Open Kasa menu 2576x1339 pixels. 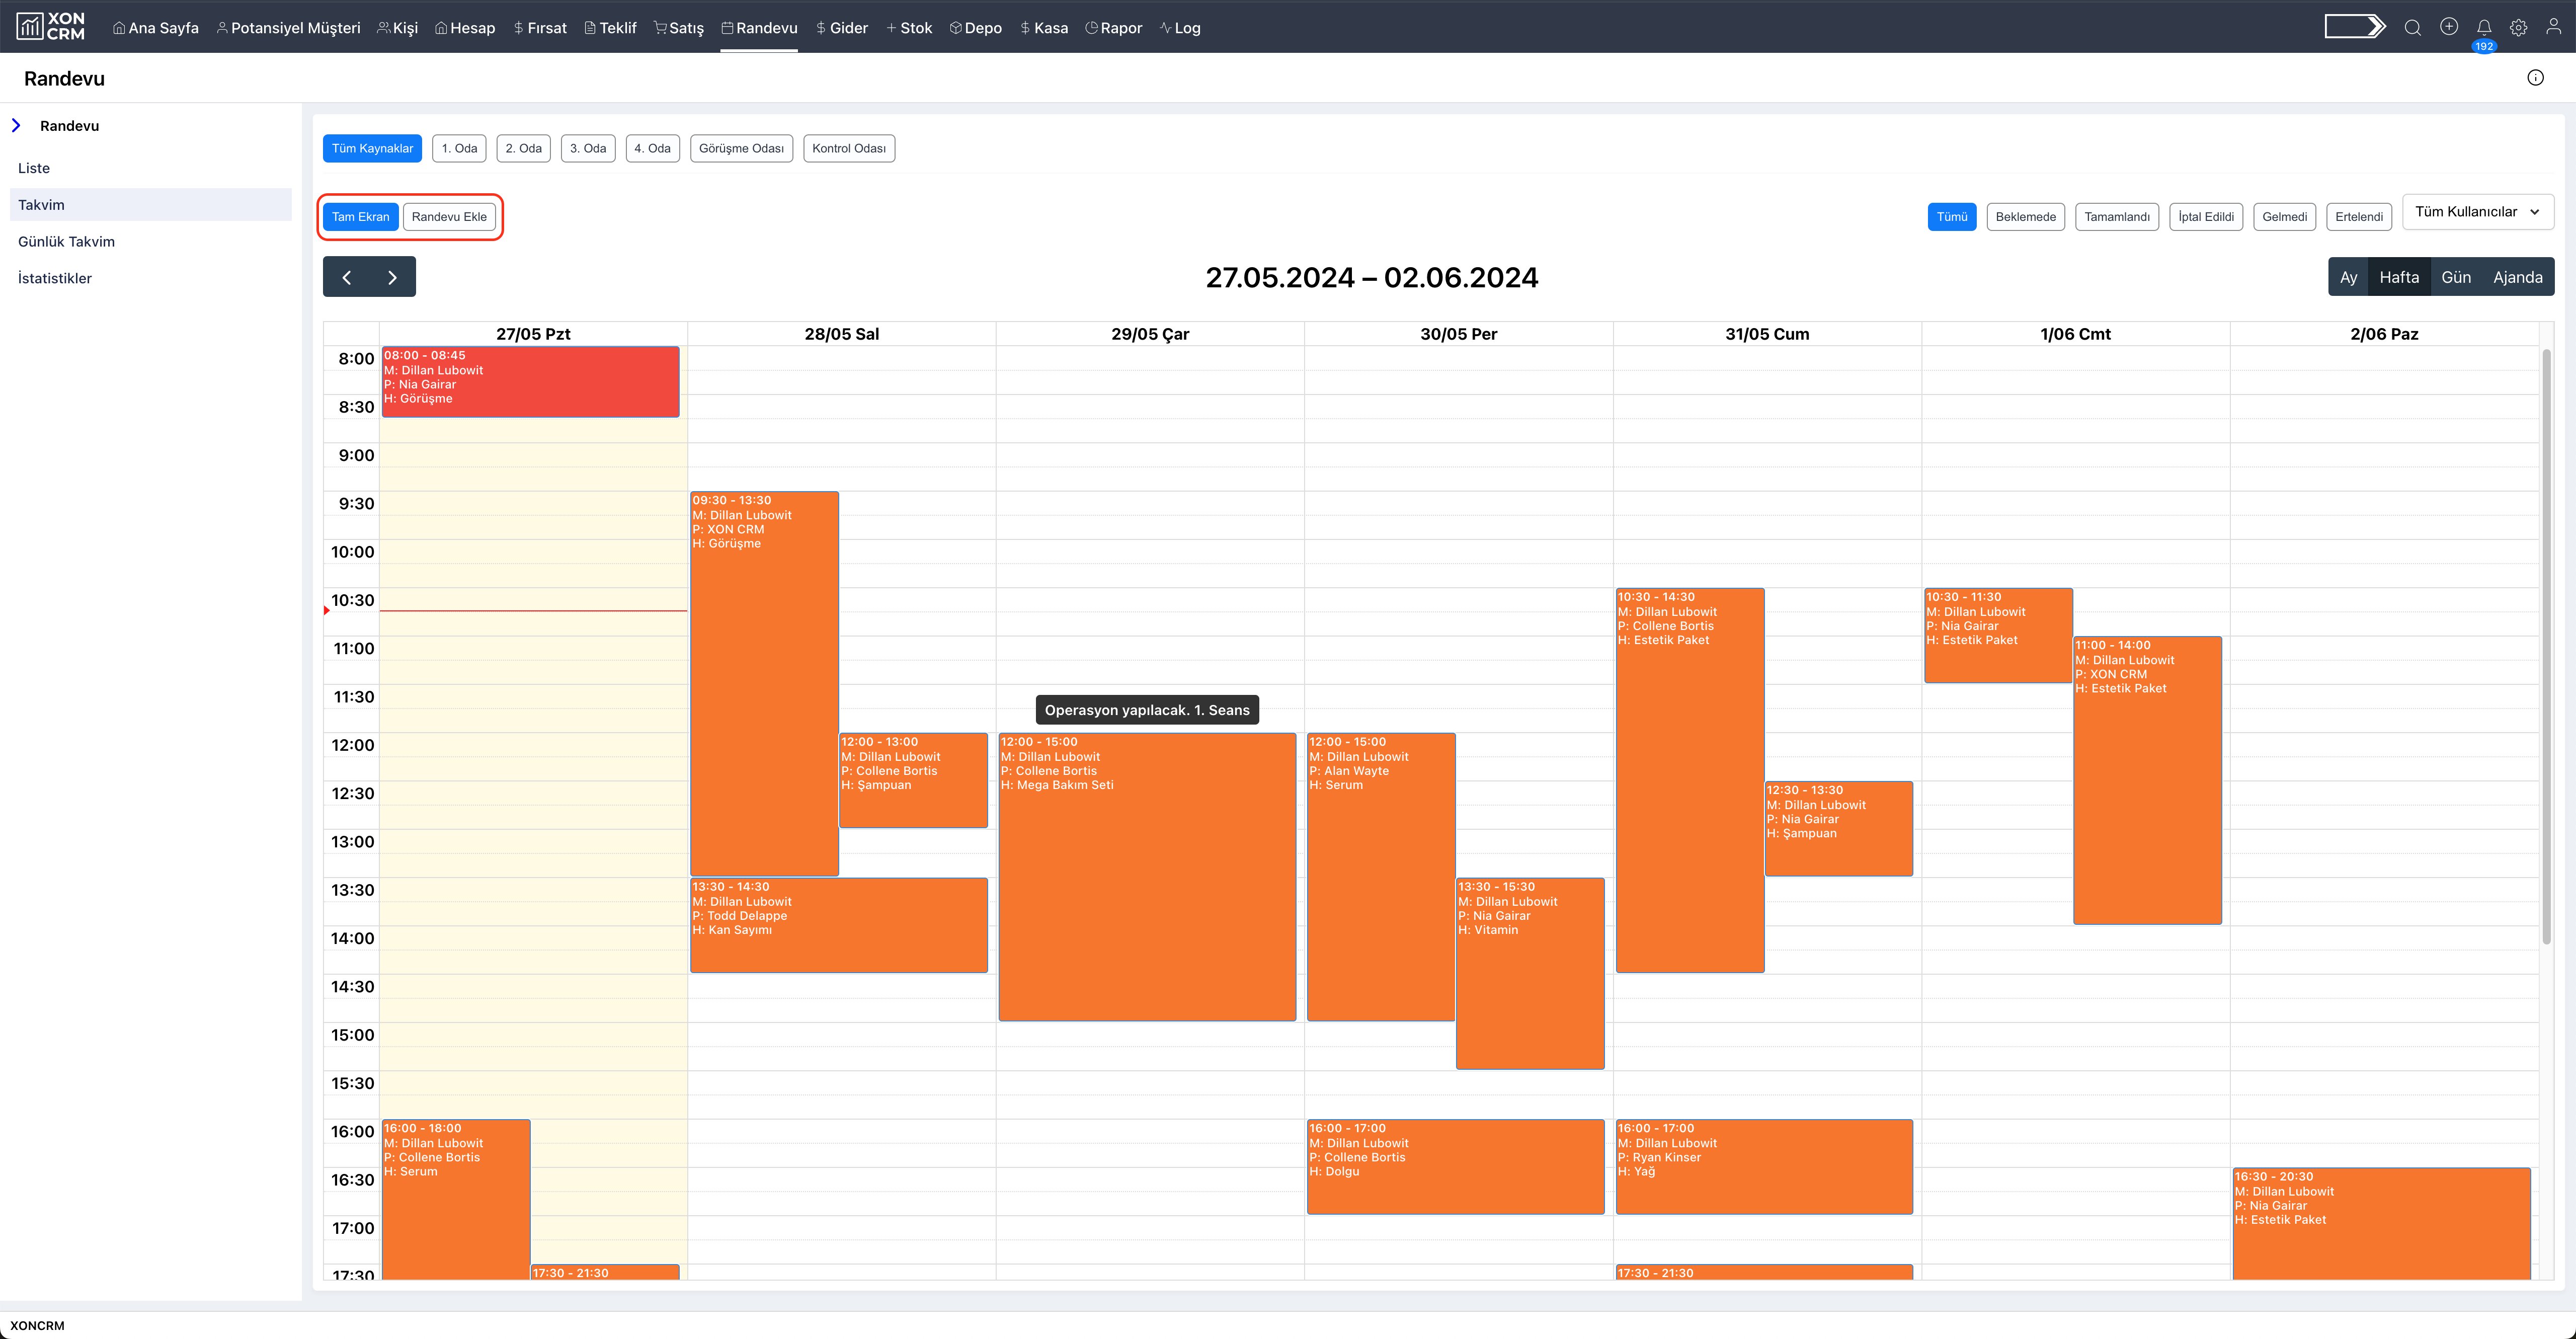pos(1043,28)
